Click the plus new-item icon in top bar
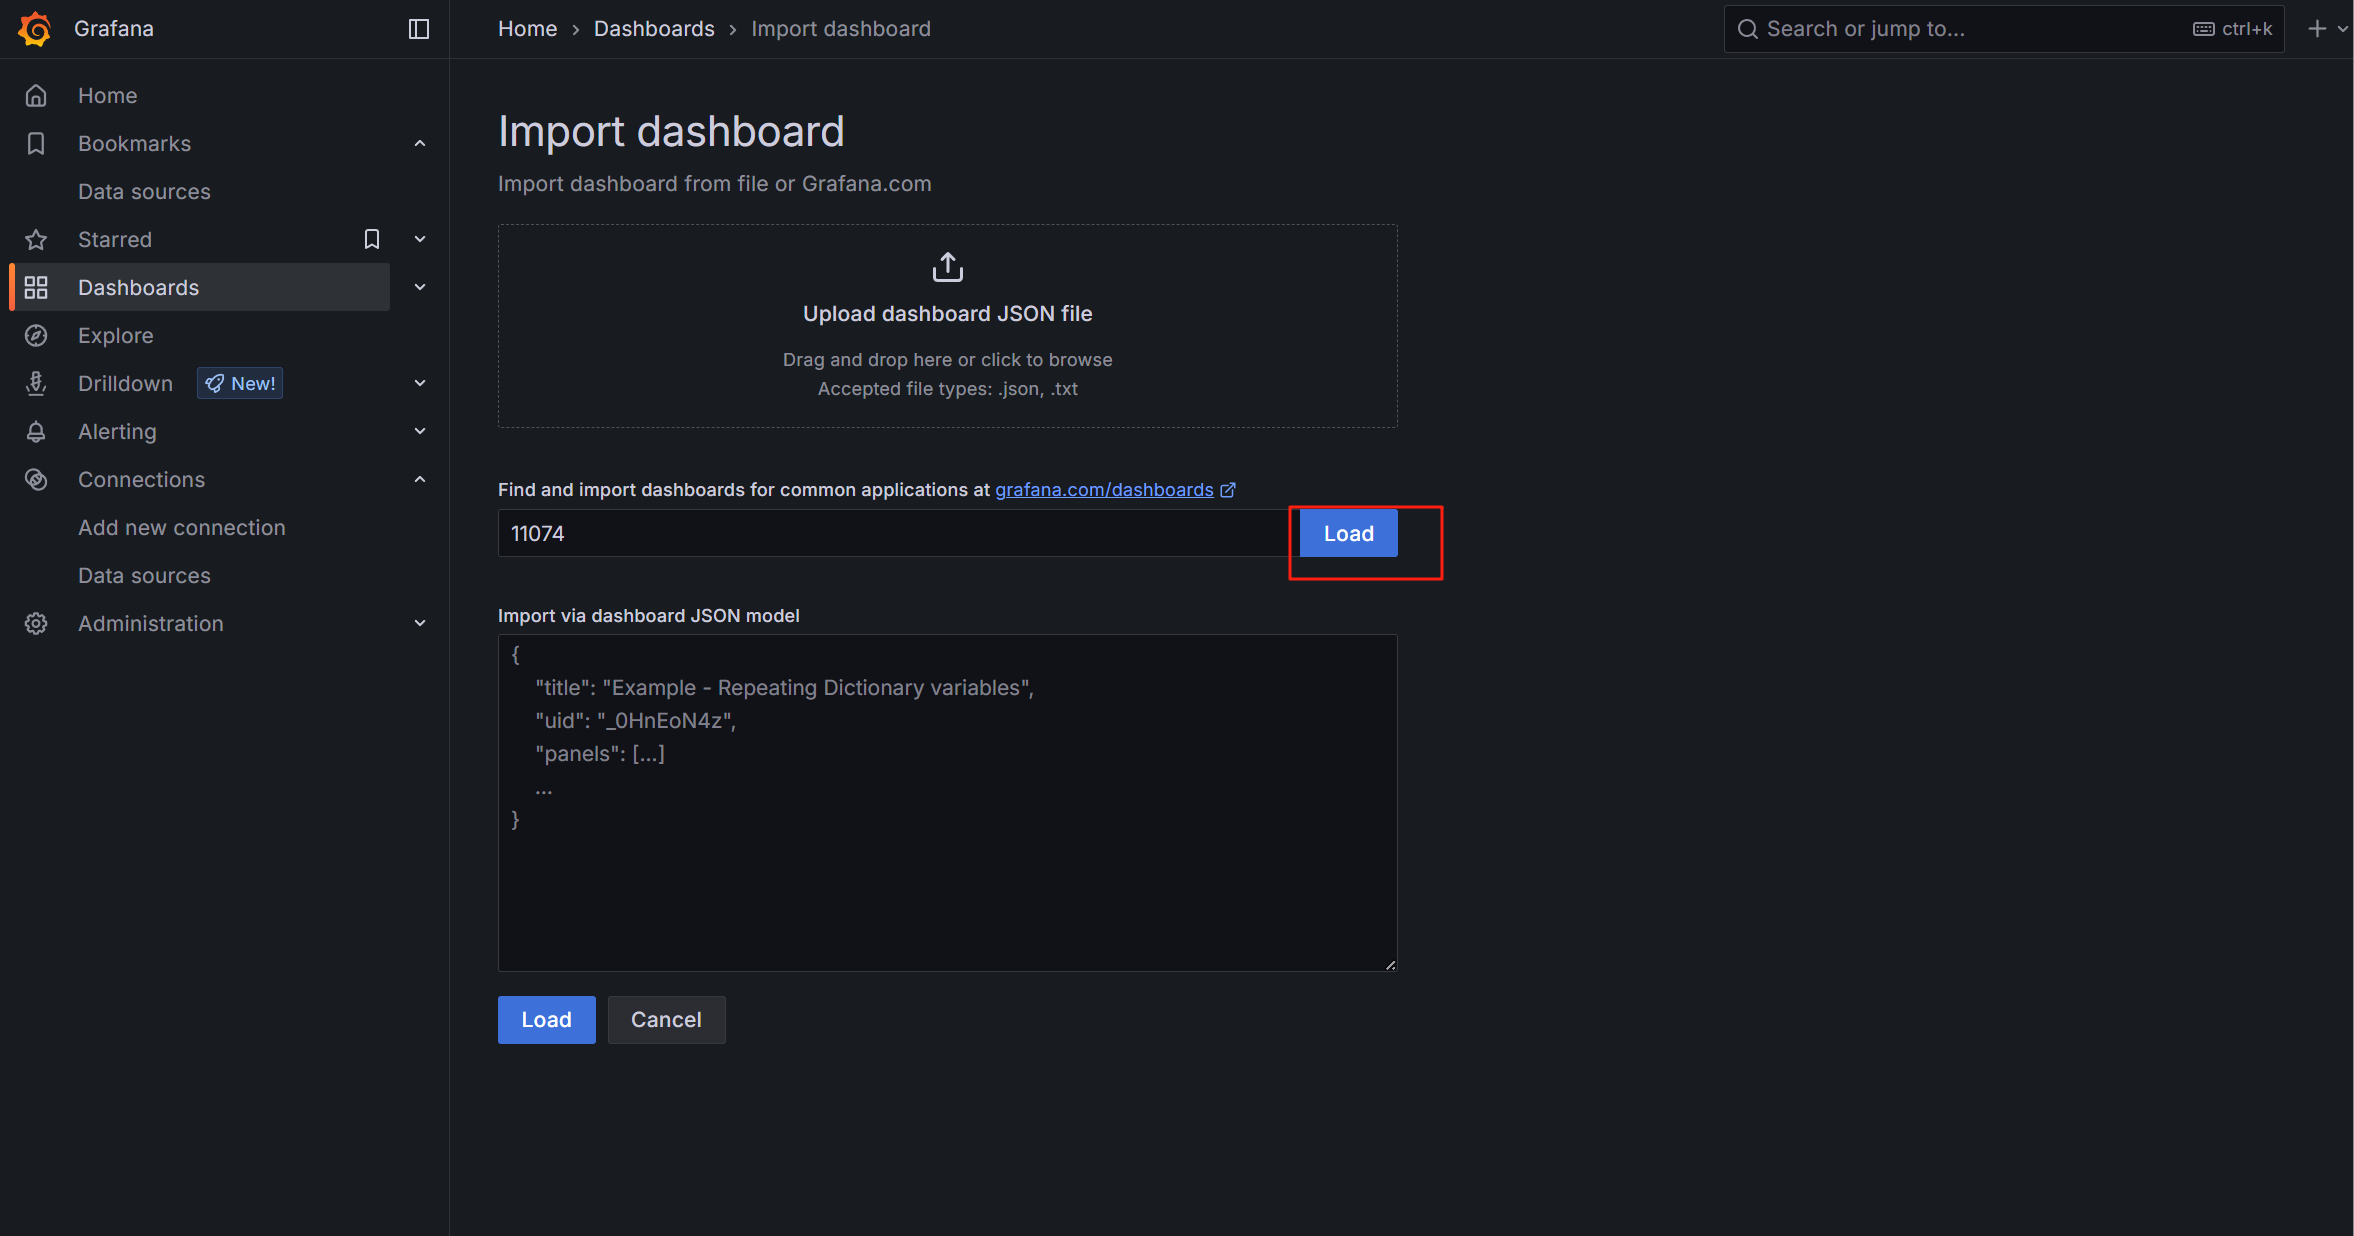The height and width of the screenshot is (1236, 2354). pyautogui.click(x=2317, y=29)
